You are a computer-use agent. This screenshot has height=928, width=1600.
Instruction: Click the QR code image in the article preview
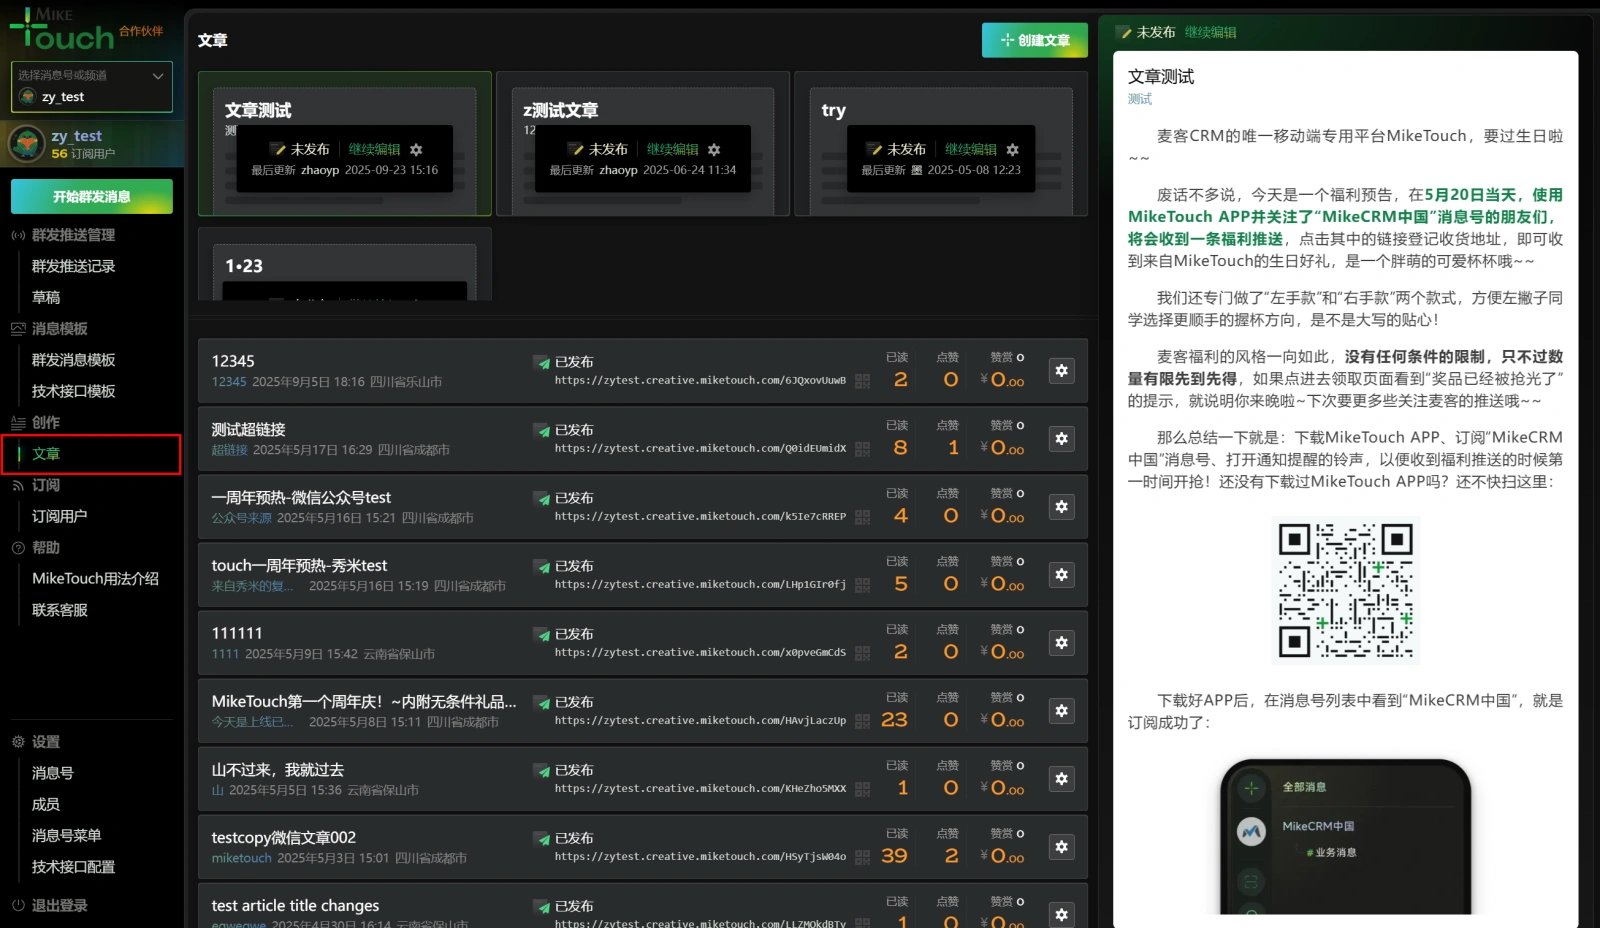click(1345, 590)
